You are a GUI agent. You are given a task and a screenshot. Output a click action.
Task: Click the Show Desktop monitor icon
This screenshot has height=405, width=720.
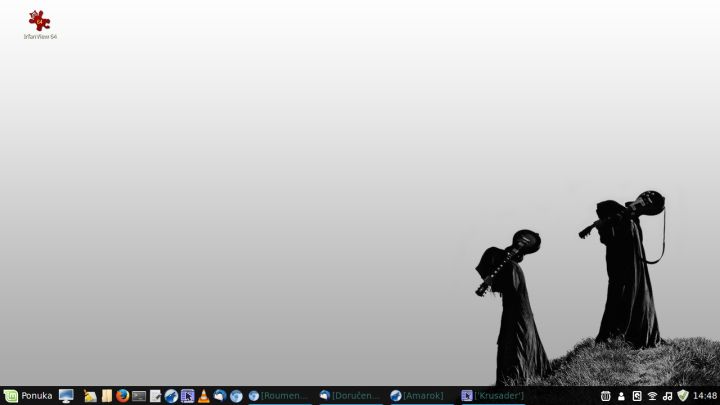(66, 396)
